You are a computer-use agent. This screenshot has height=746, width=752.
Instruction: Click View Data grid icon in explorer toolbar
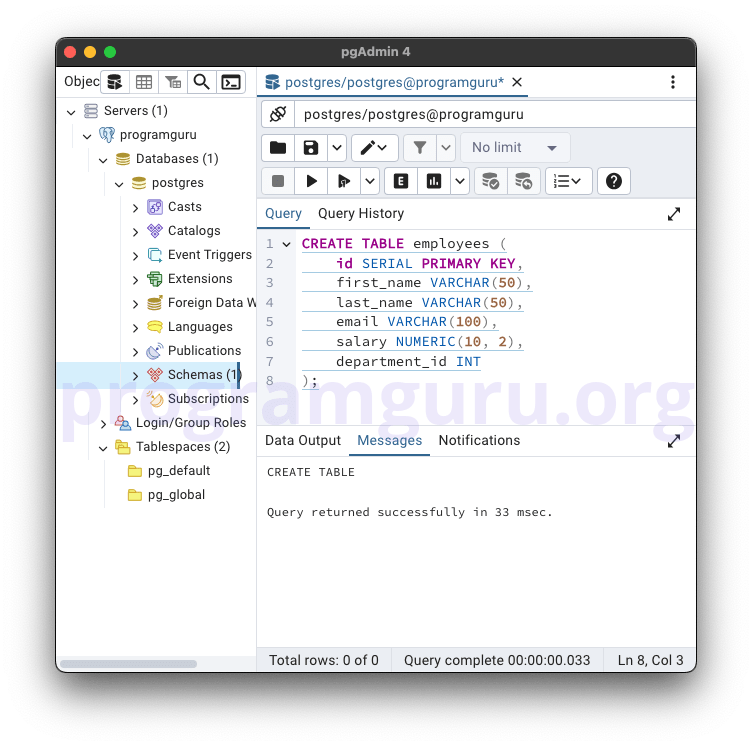(x=144, y=82)
